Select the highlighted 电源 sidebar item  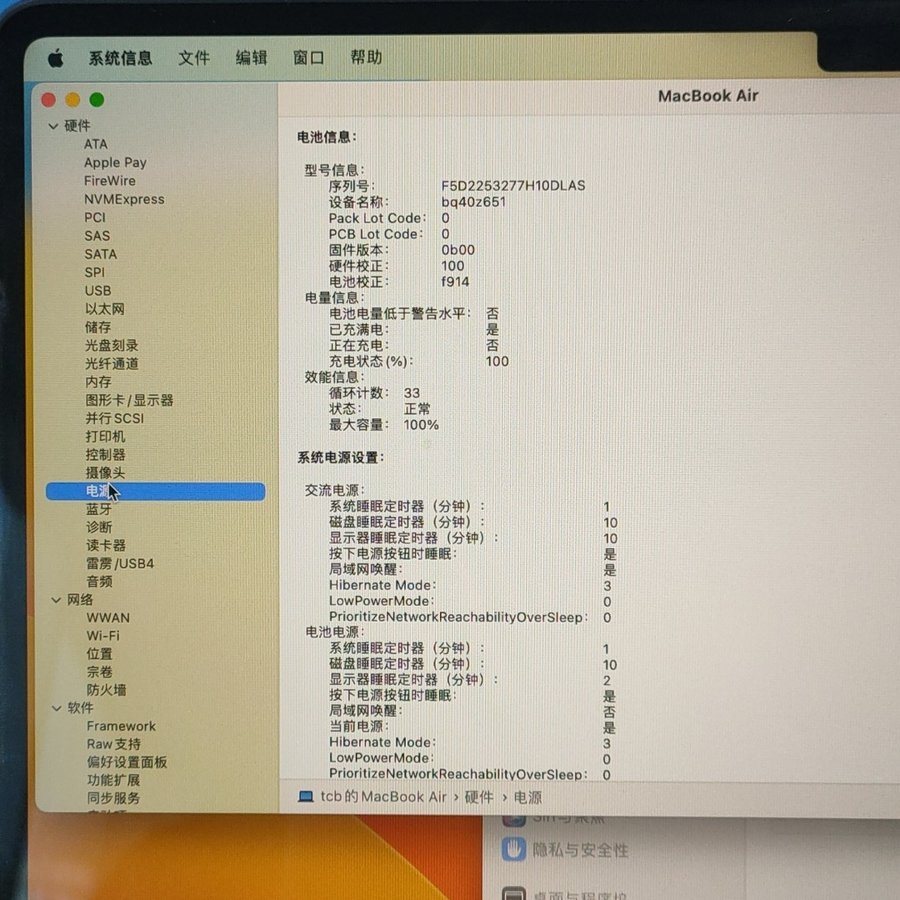(156, 491)
